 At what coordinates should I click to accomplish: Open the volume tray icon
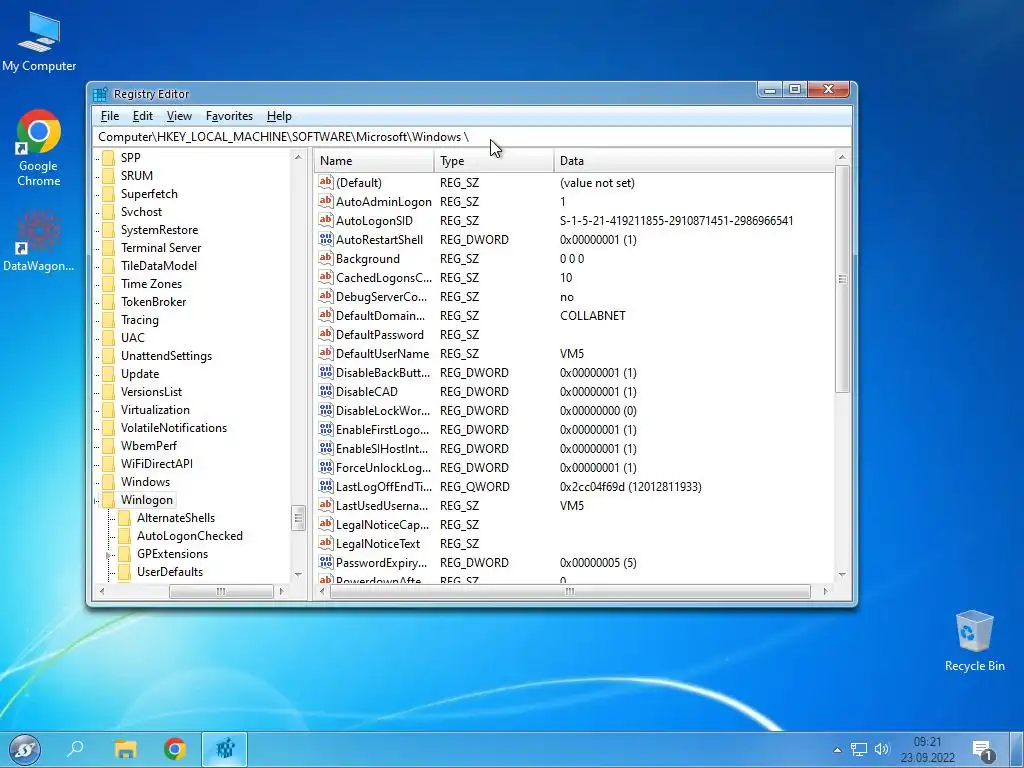882,750
